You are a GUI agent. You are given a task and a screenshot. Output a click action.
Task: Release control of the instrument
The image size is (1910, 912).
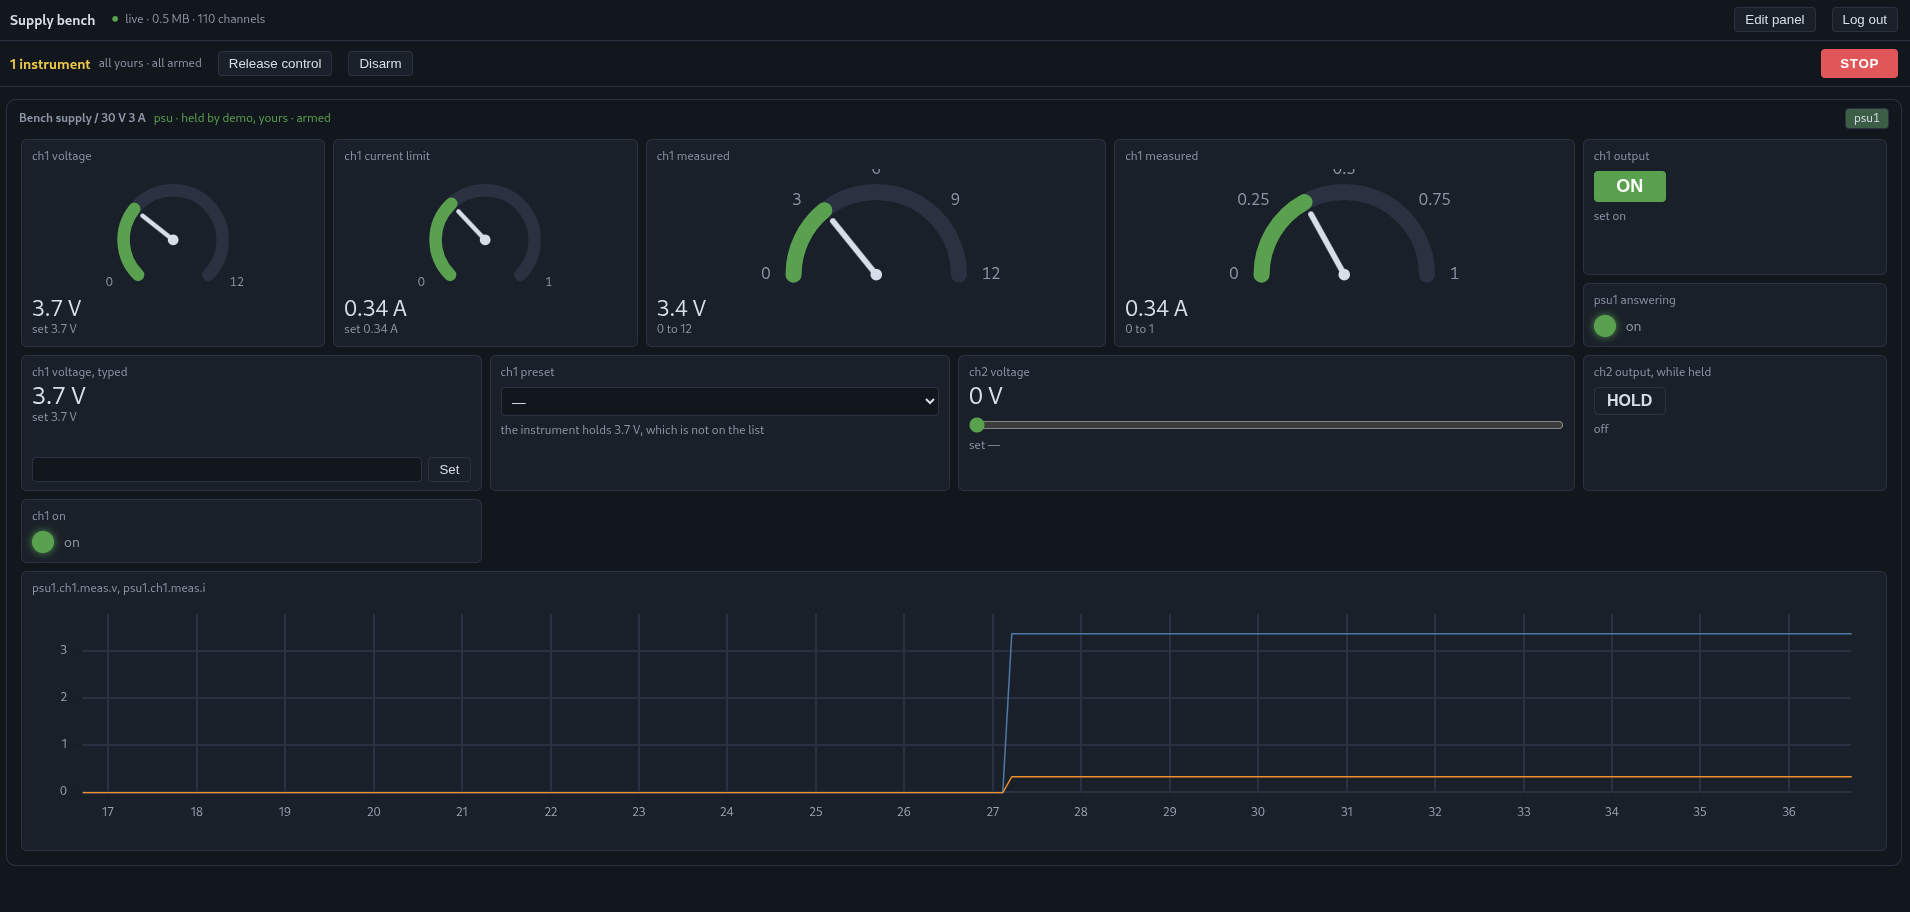(x=275, y=63)
